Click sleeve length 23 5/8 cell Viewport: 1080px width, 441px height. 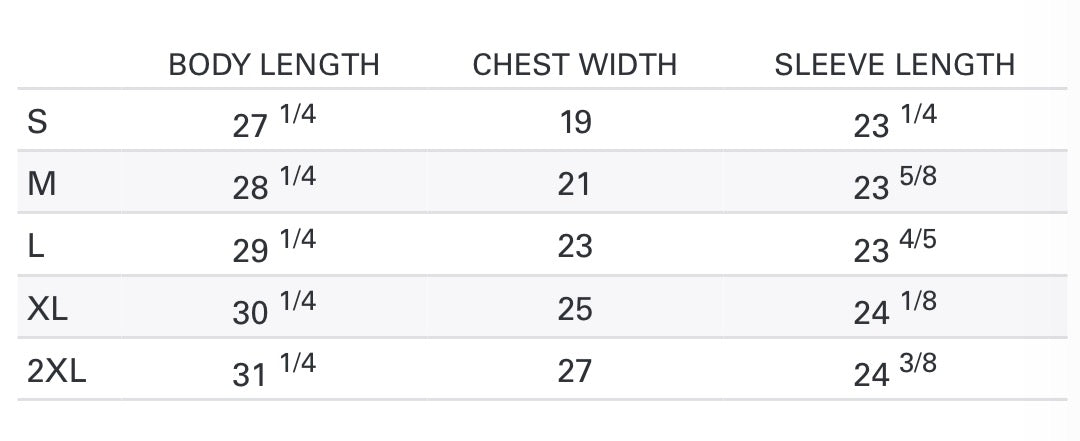(x=895, y=183)
